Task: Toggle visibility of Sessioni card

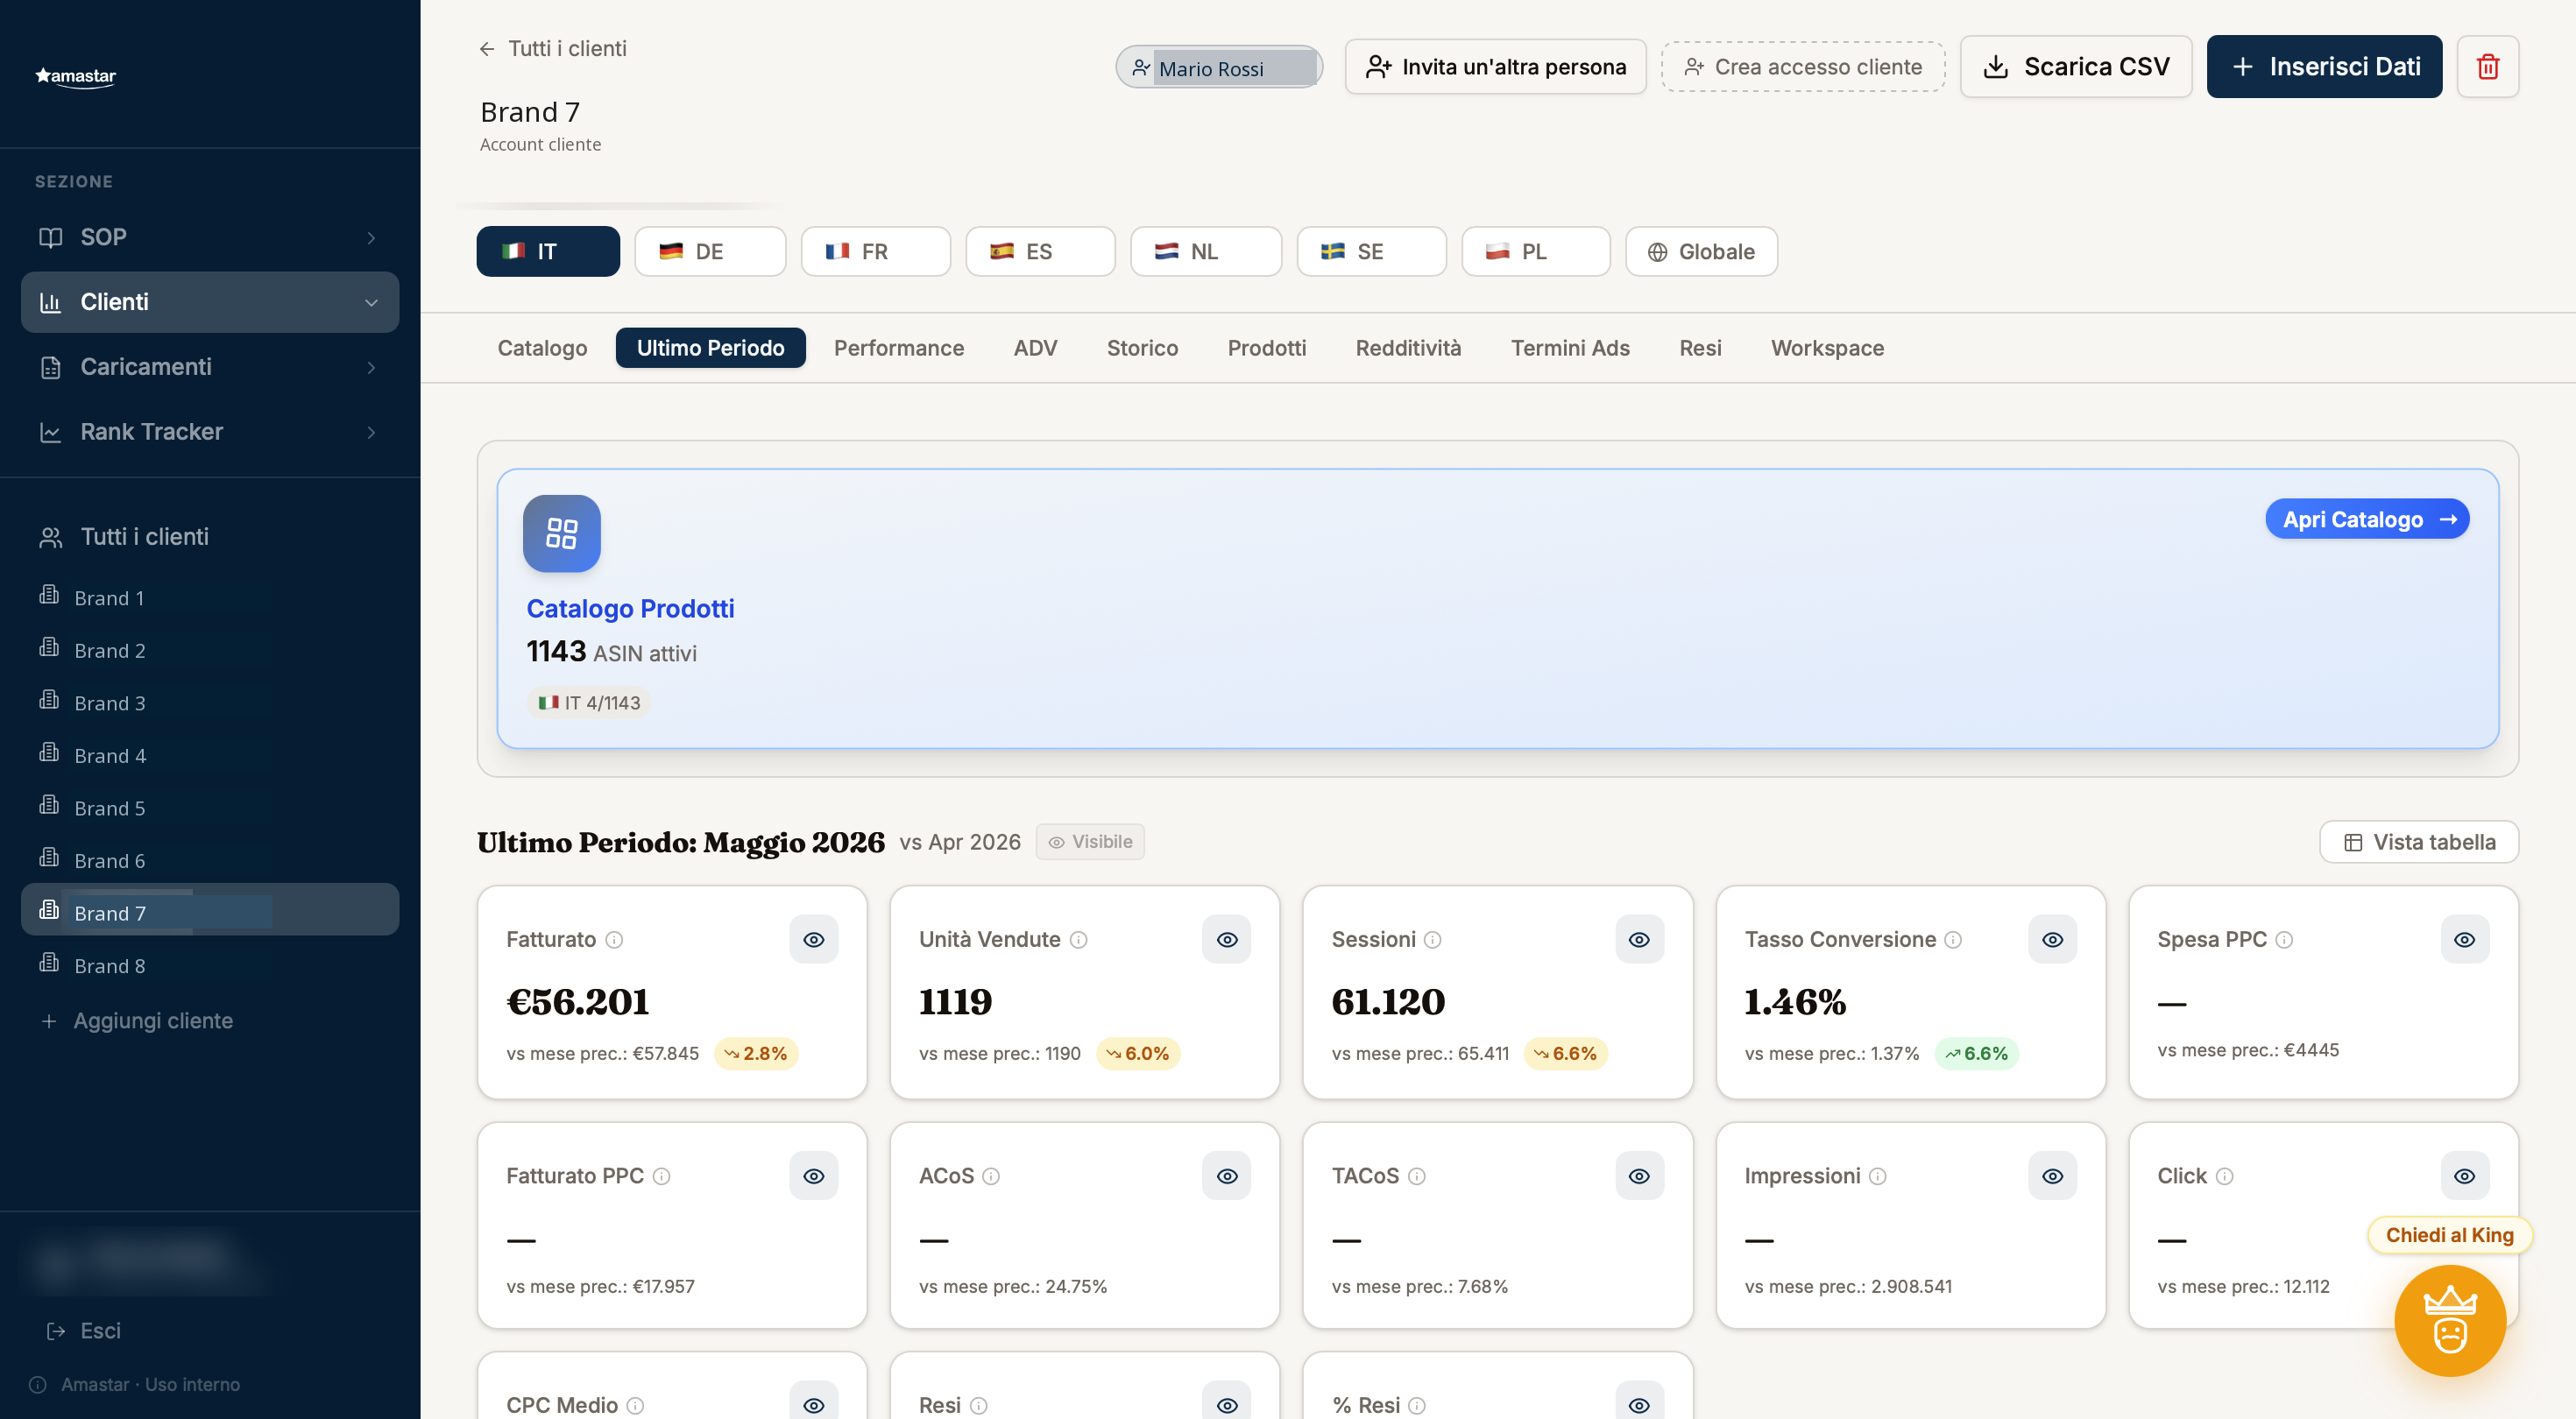Action: coord(1639,940)
